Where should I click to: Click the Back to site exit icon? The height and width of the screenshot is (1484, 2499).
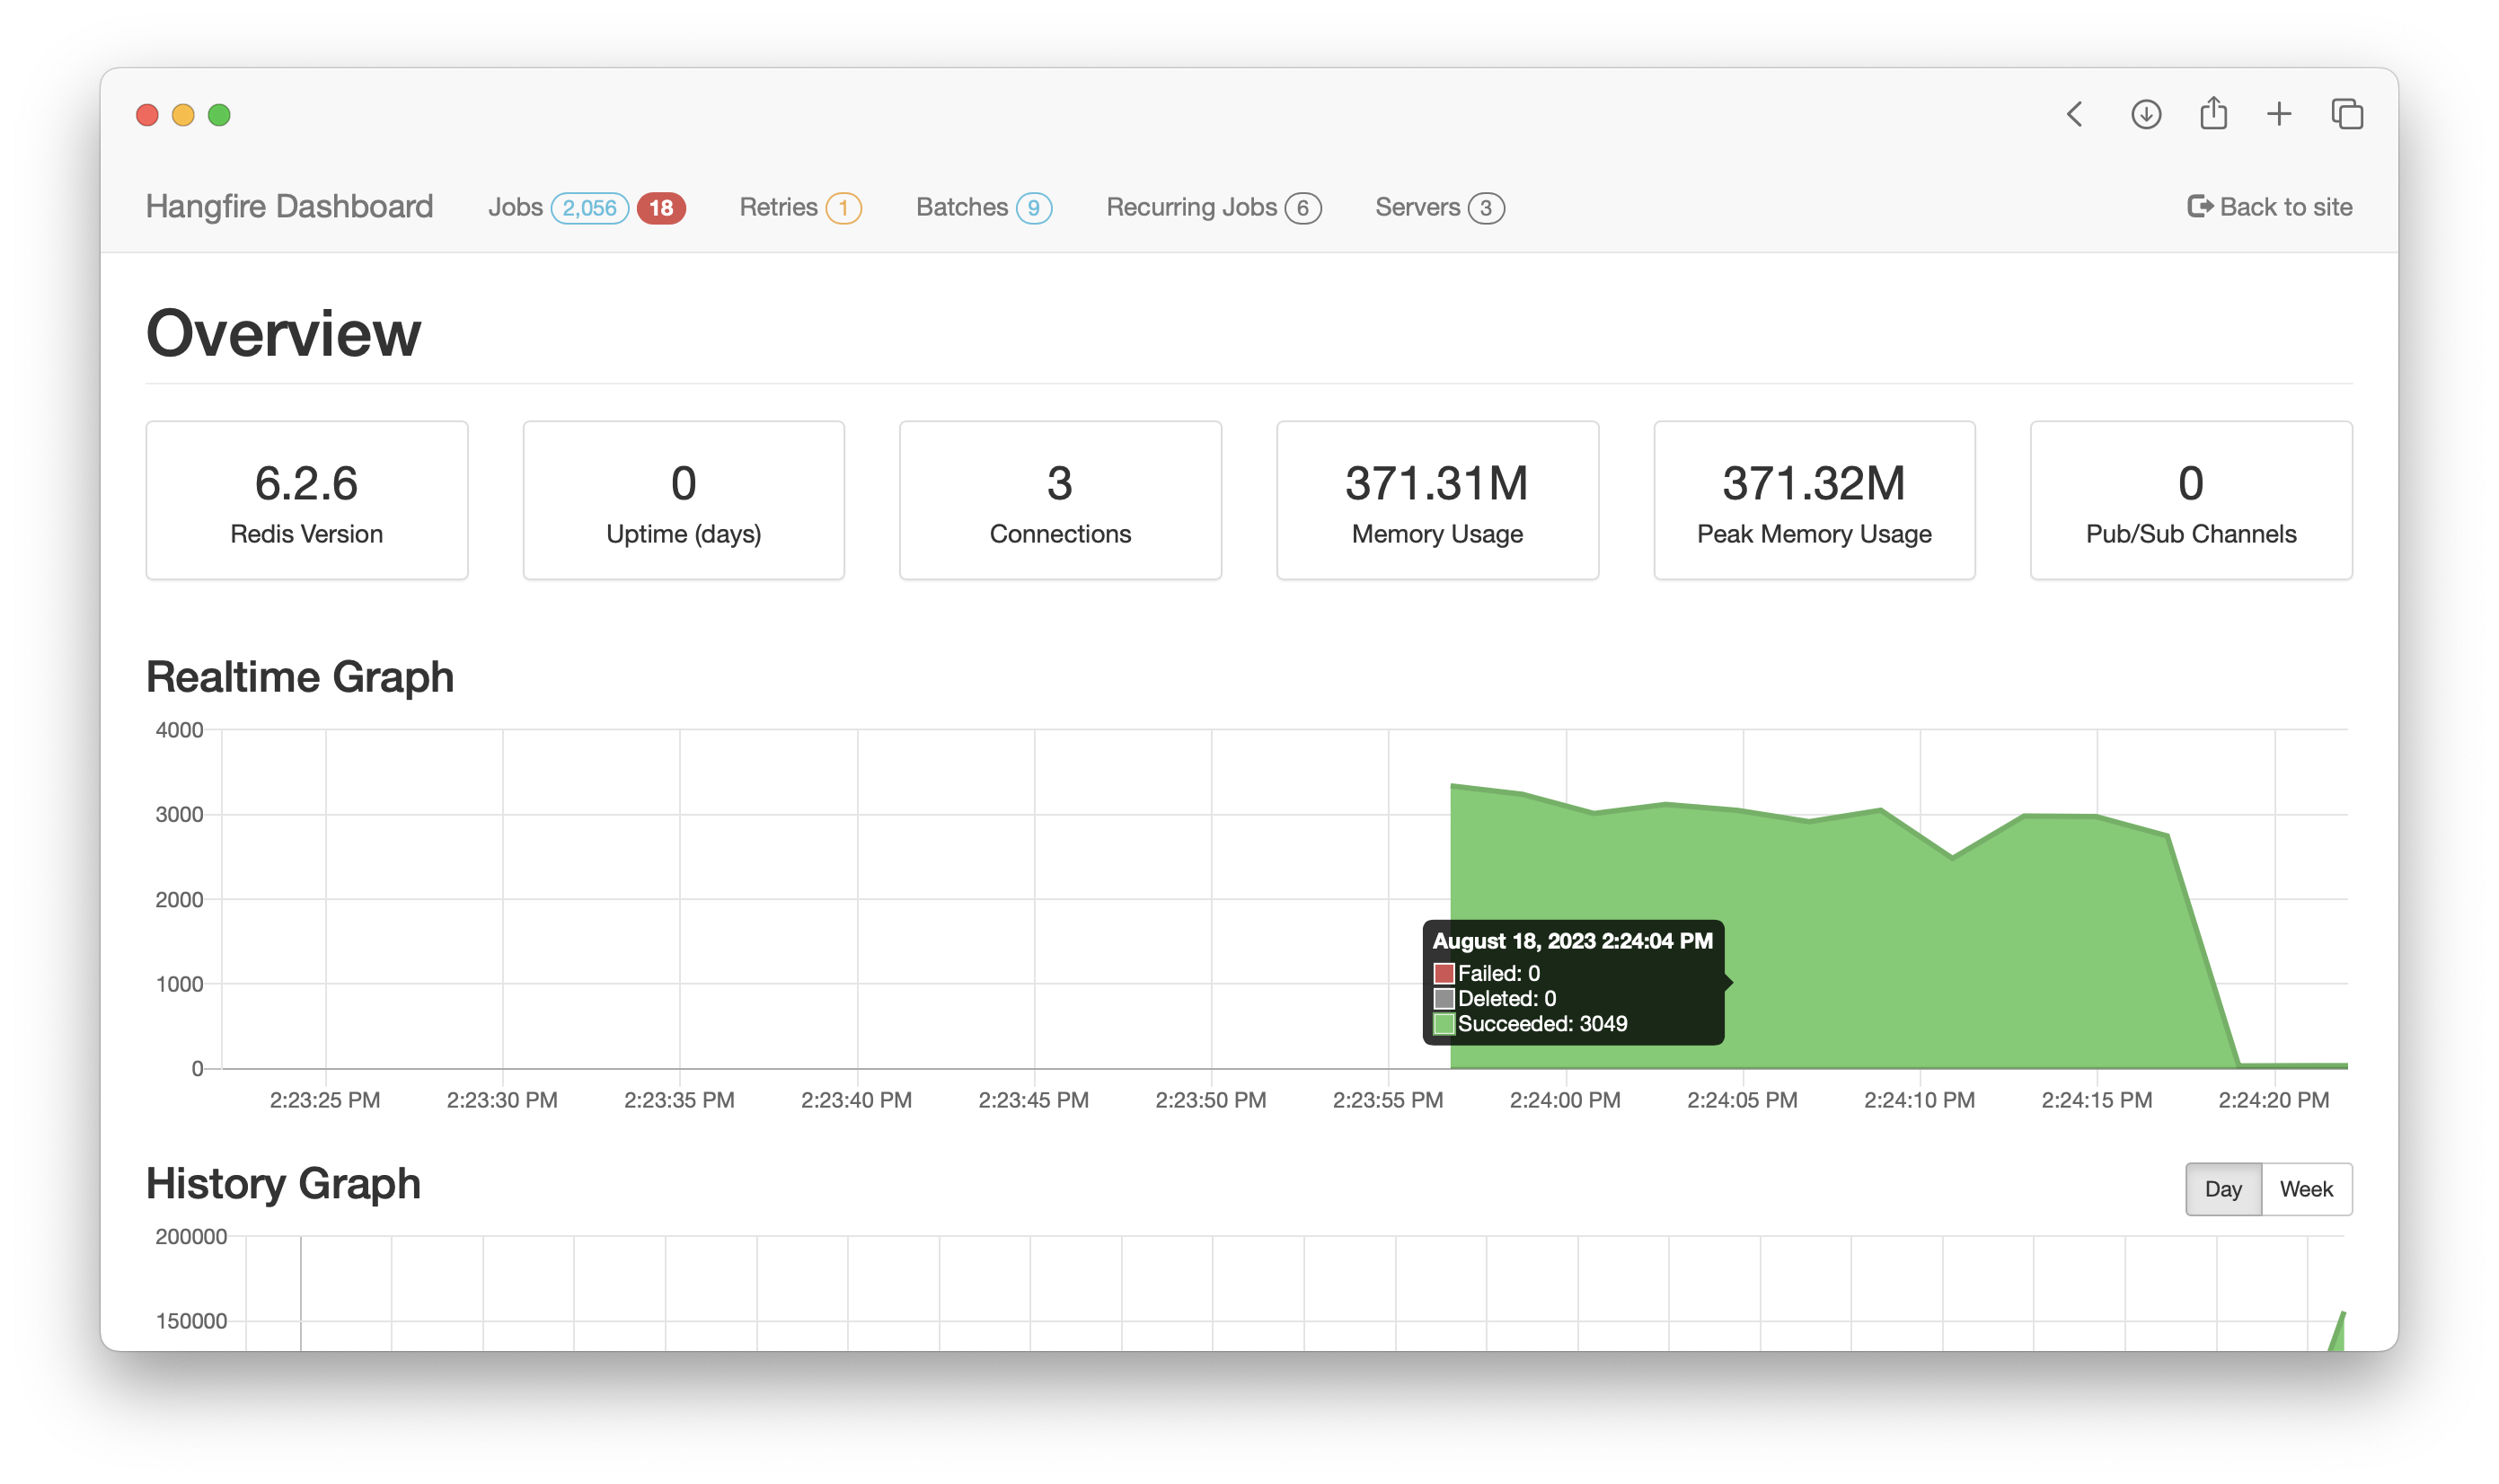point(2199,206)
